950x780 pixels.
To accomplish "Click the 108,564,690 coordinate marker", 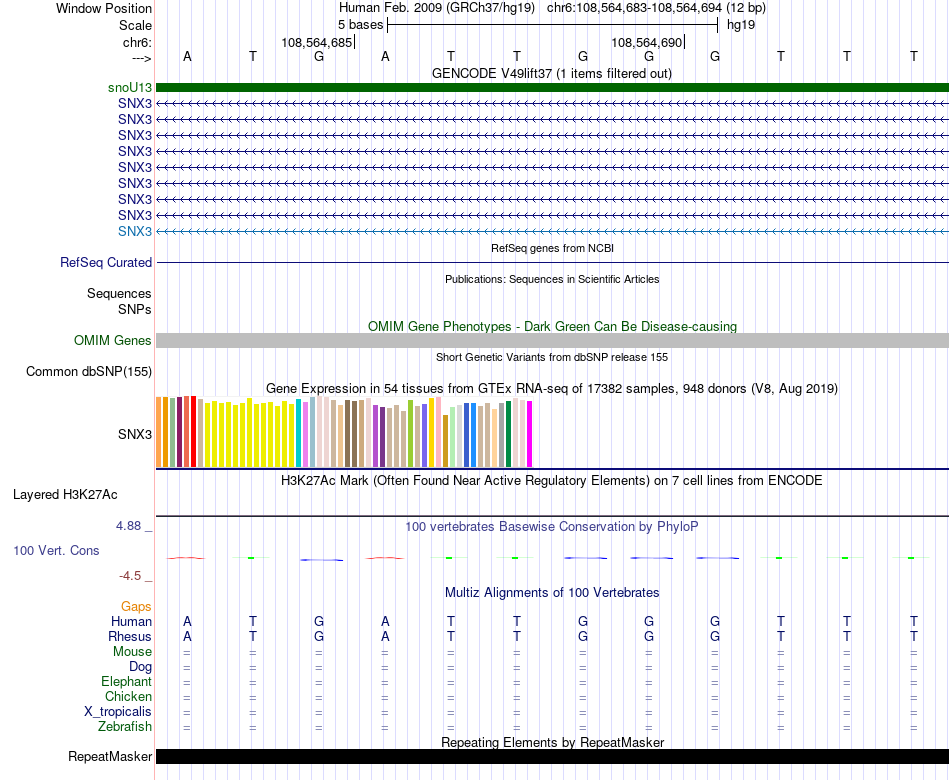I will tap(646, 42).
